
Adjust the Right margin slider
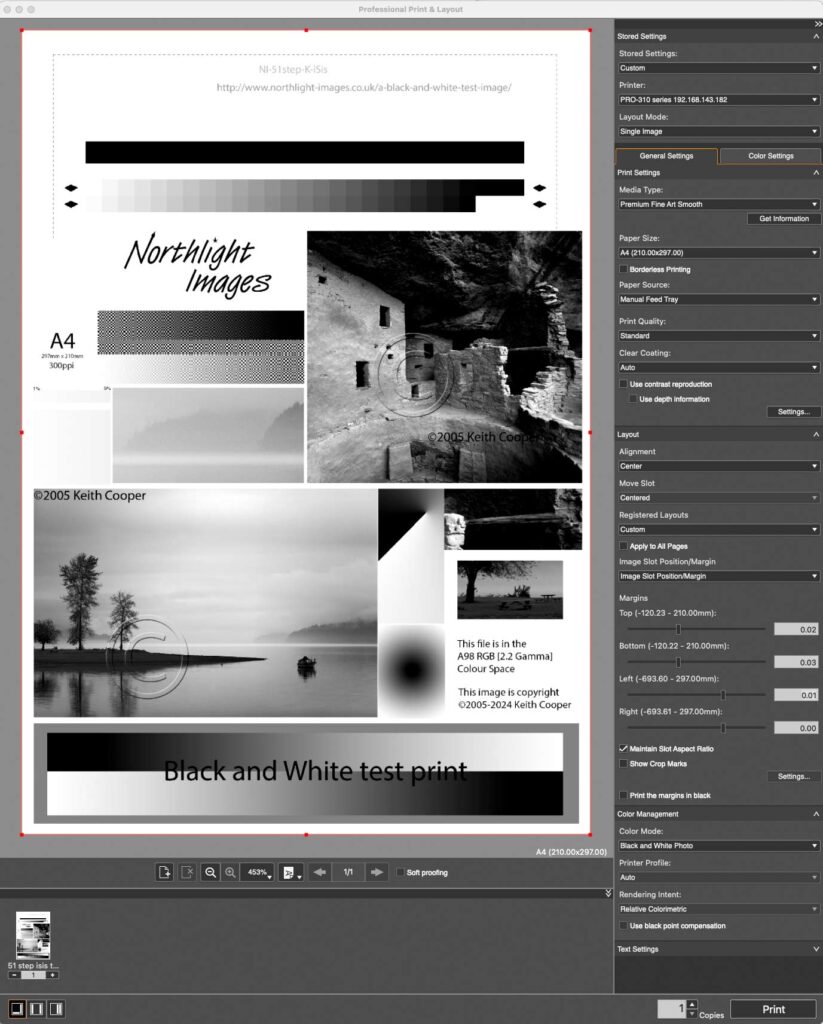point(723,728)
